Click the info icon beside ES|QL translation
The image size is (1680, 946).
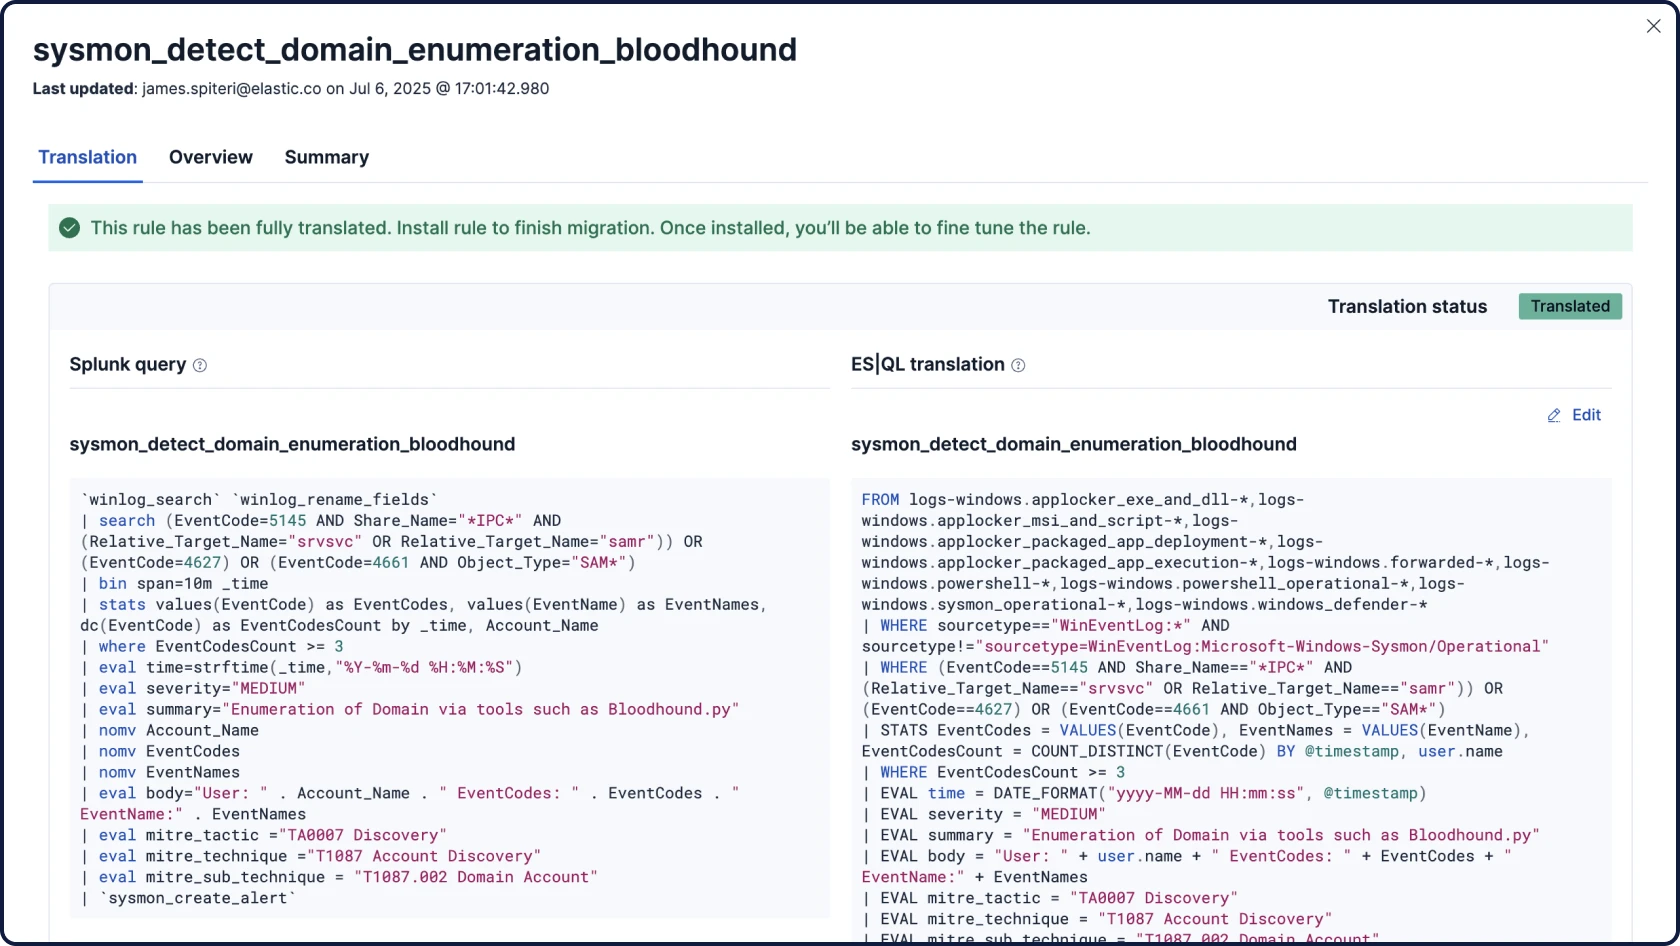pyautogui.click(x=1018, y=365)
